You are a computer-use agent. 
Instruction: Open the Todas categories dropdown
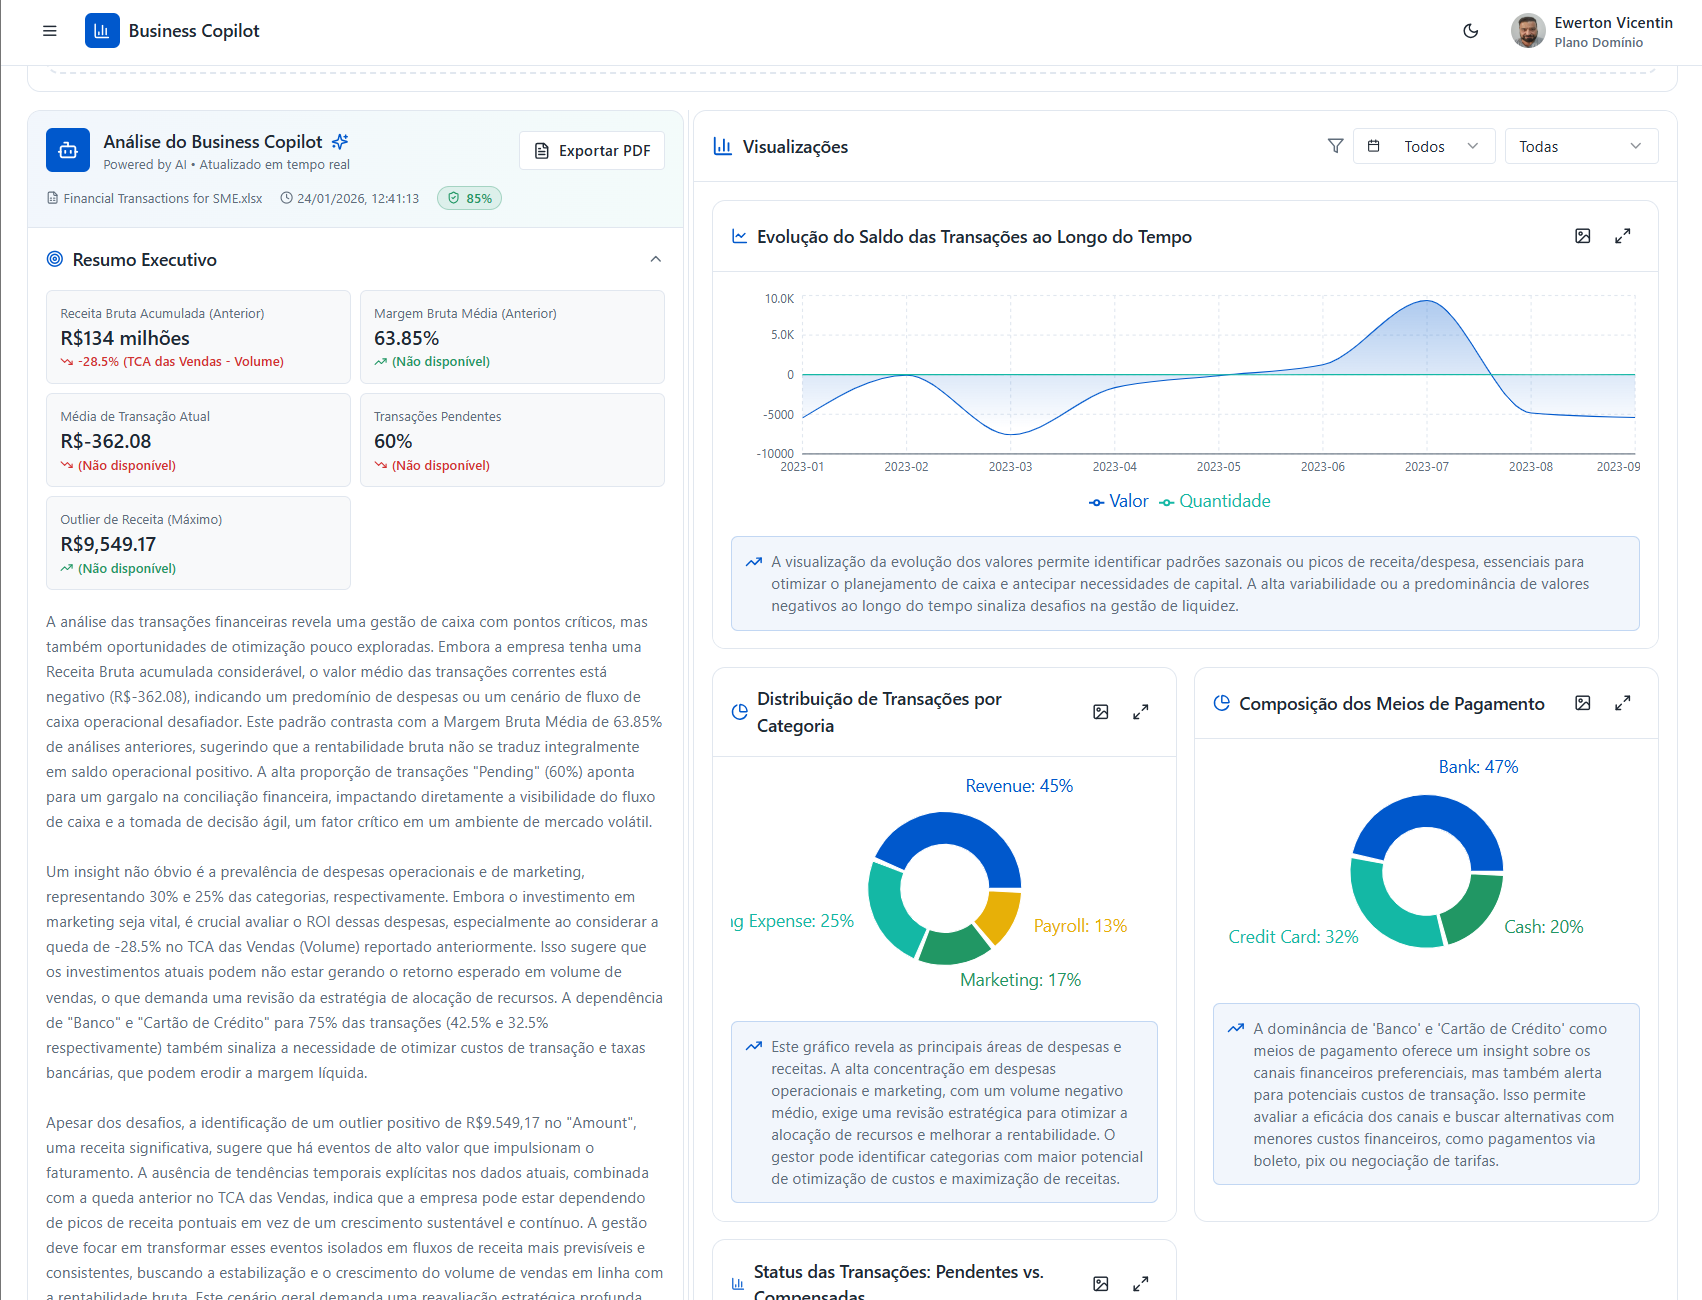(x=1581, y=146)
